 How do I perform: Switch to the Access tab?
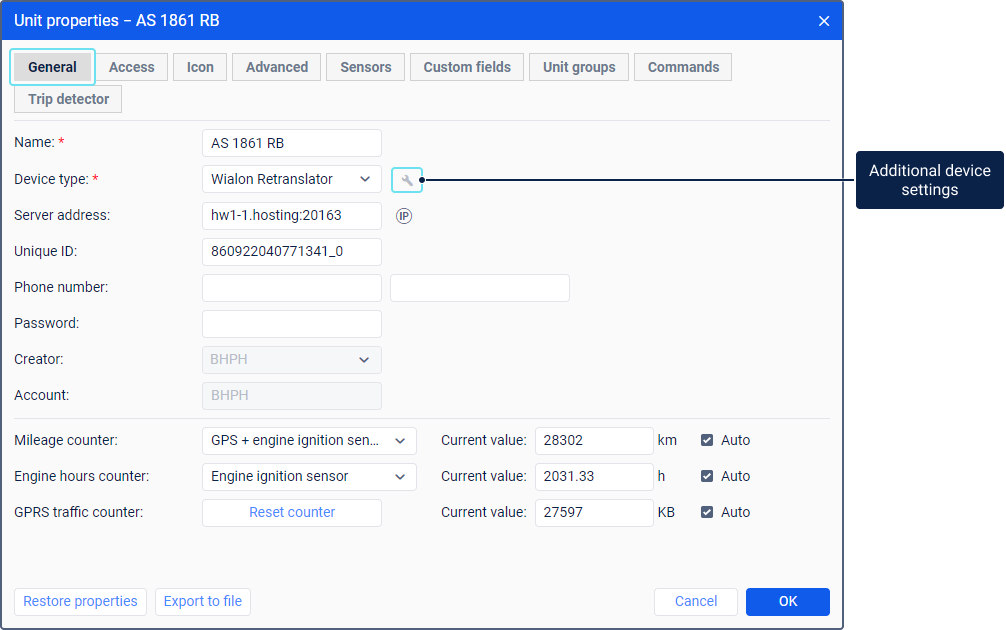pos(132,67)
